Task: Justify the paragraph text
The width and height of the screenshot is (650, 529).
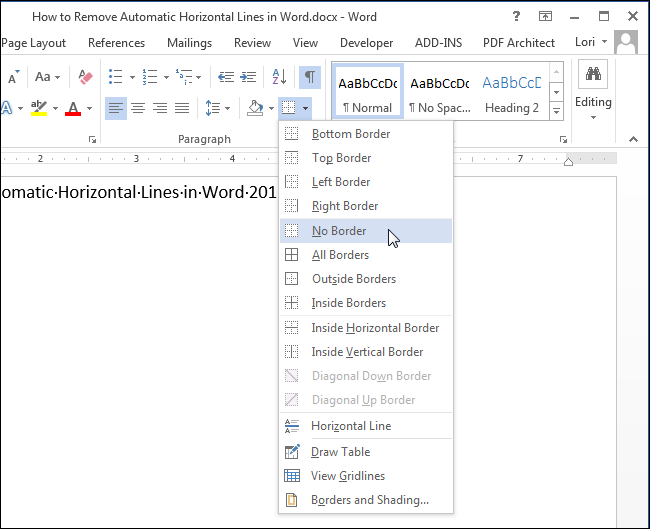Action: [182, 108]
